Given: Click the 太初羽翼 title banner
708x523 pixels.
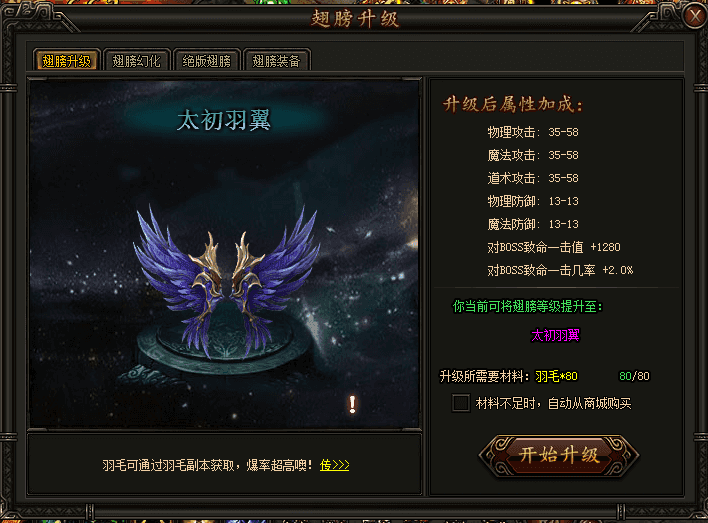Looking at the screenshot, I should point(224,120).
